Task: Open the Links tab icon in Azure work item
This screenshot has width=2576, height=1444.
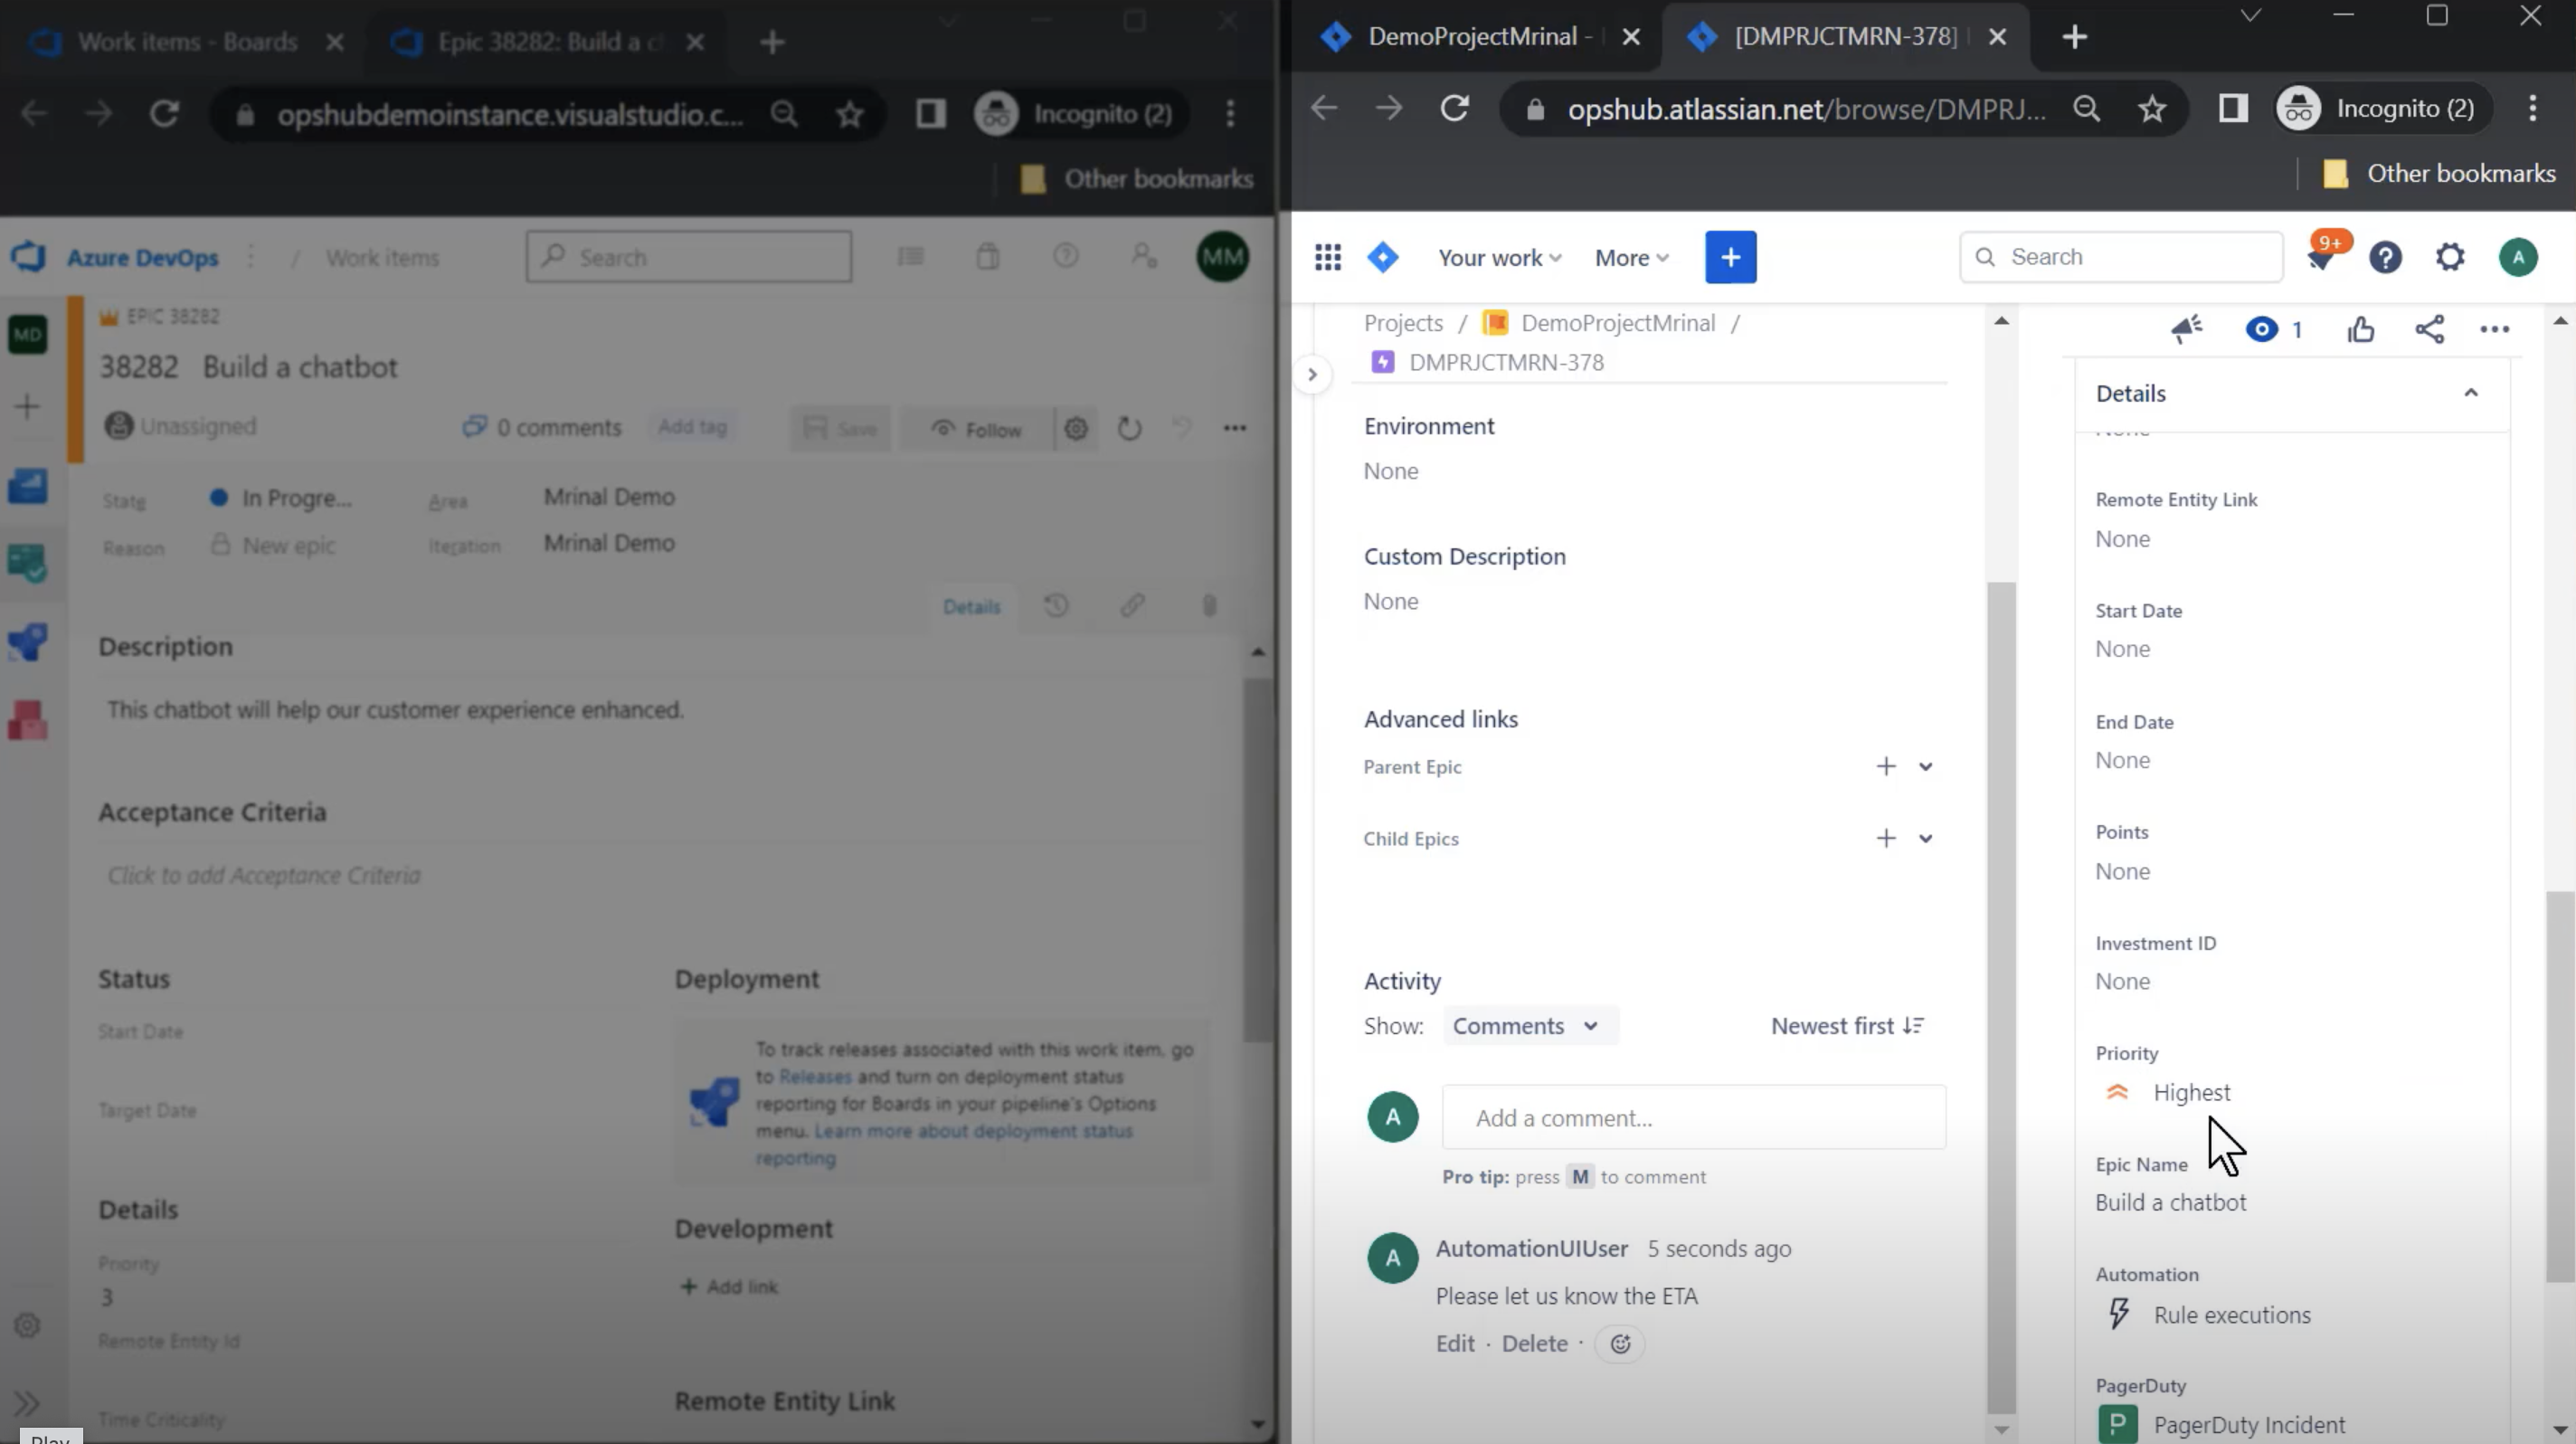Action: pos(1132,606)
